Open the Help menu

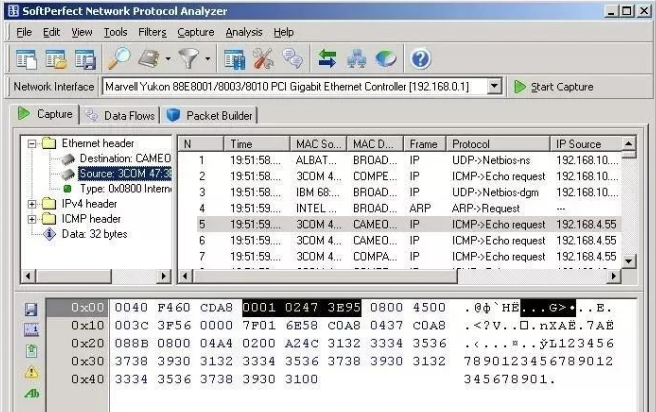click(284, 32)
